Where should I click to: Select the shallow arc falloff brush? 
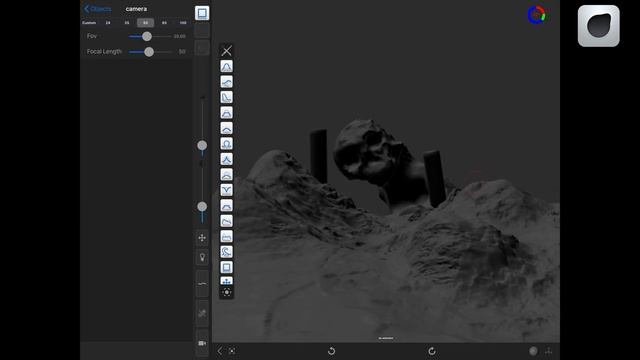[x=227, y=128]
